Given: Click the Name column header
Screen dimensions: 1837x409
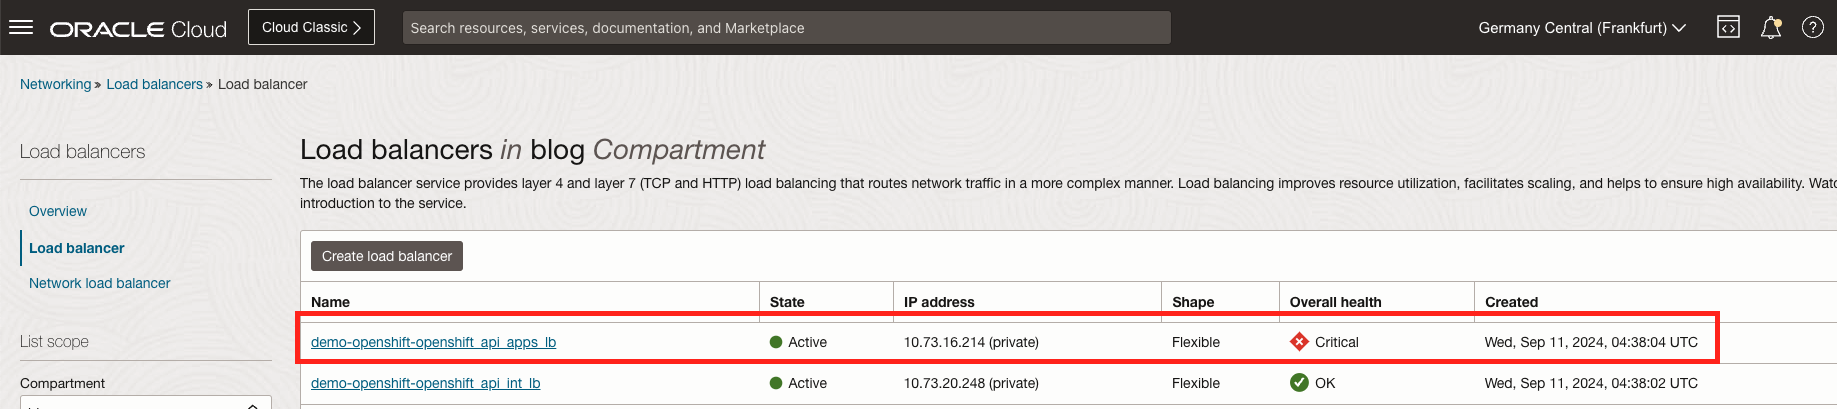Looking at the screenshot, I should pos(330,302).
